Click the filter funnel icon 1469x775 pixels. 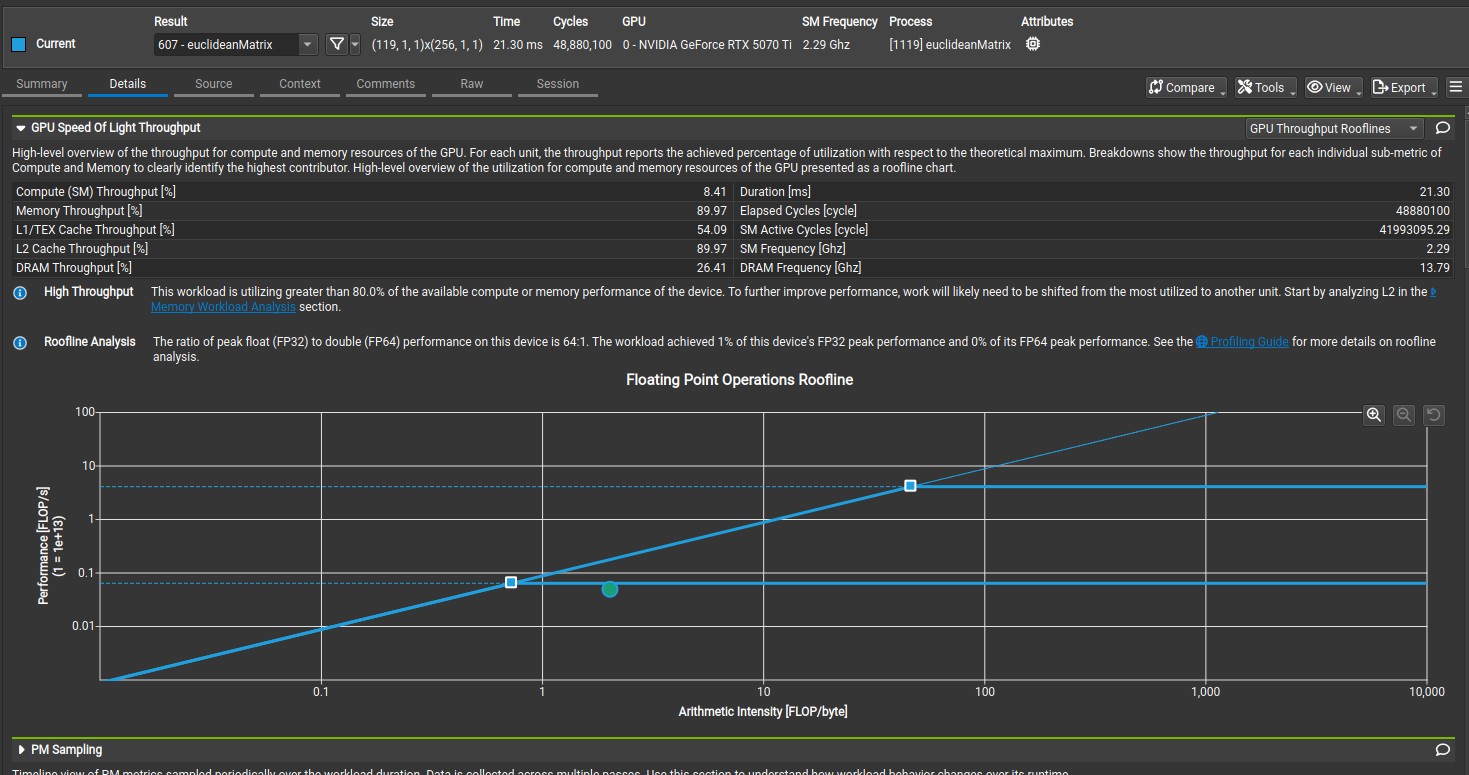(x=337, y=44)
